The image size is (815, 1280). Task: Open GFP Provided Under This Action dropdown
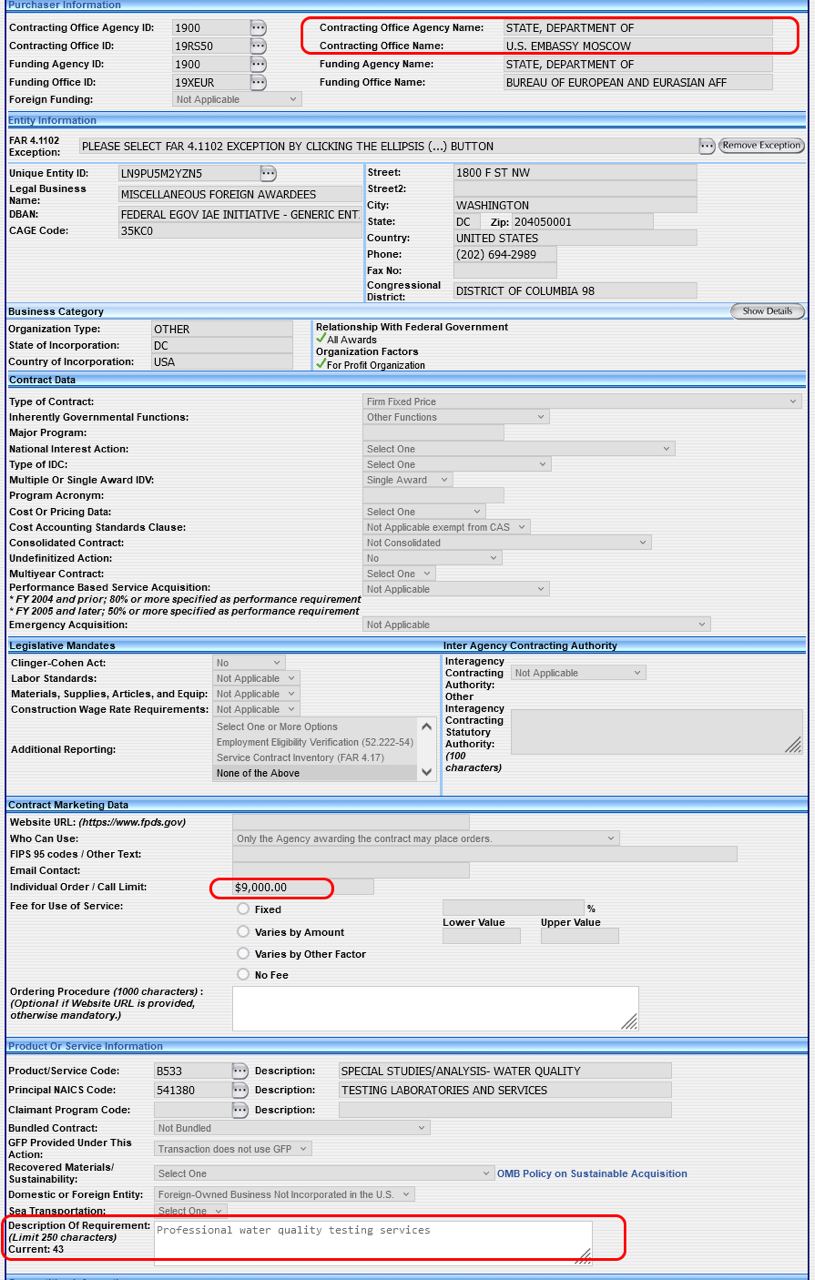(234, 1150)
